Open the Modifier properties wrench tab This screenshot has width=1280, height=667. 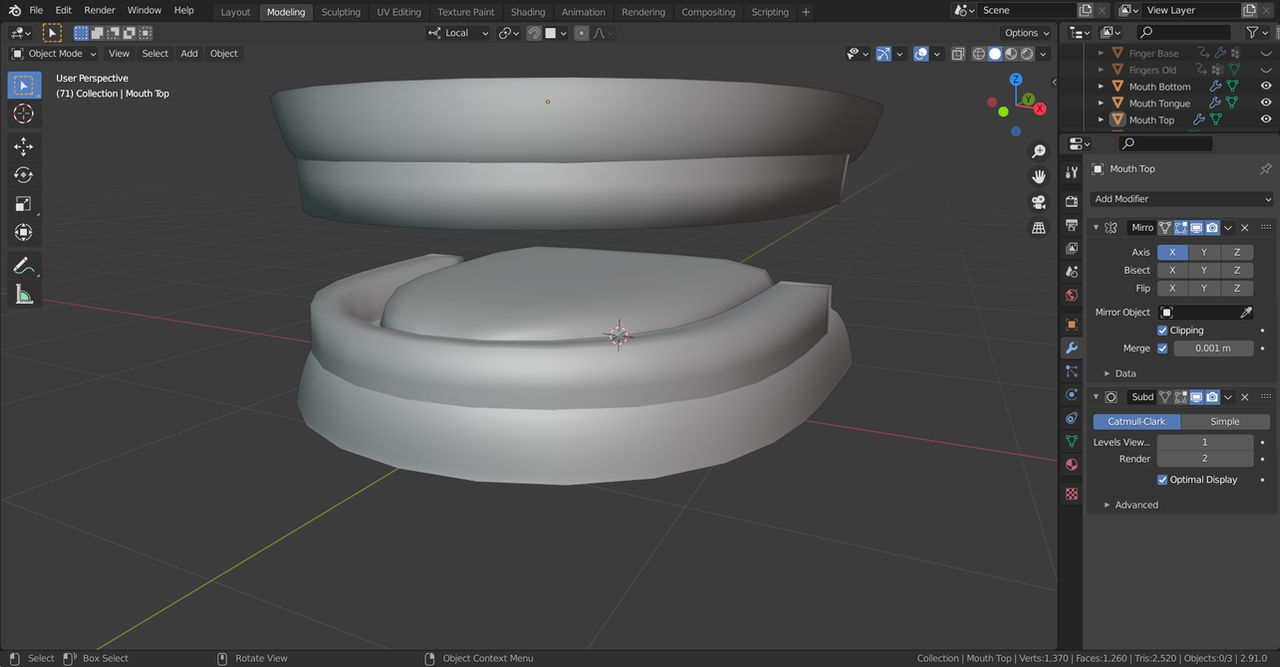pyautogui.click(x=1071, y=348)
